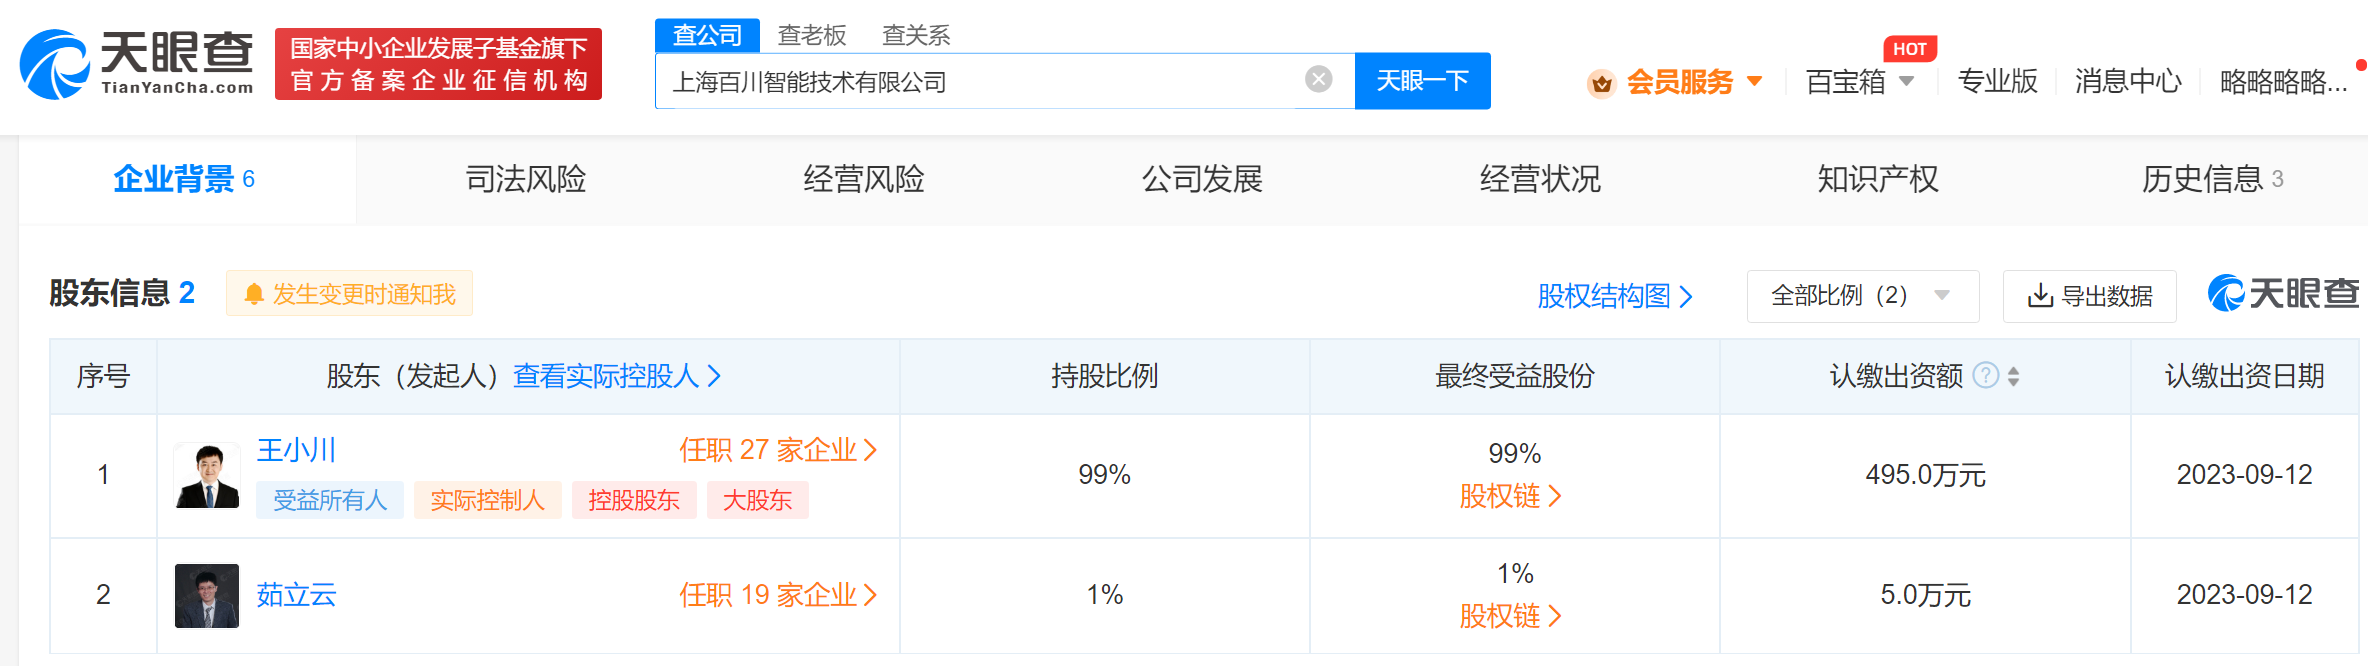2368x666 pixels.
Task: Click the download icon on 导出数据
Action: tap(2040, 296)
